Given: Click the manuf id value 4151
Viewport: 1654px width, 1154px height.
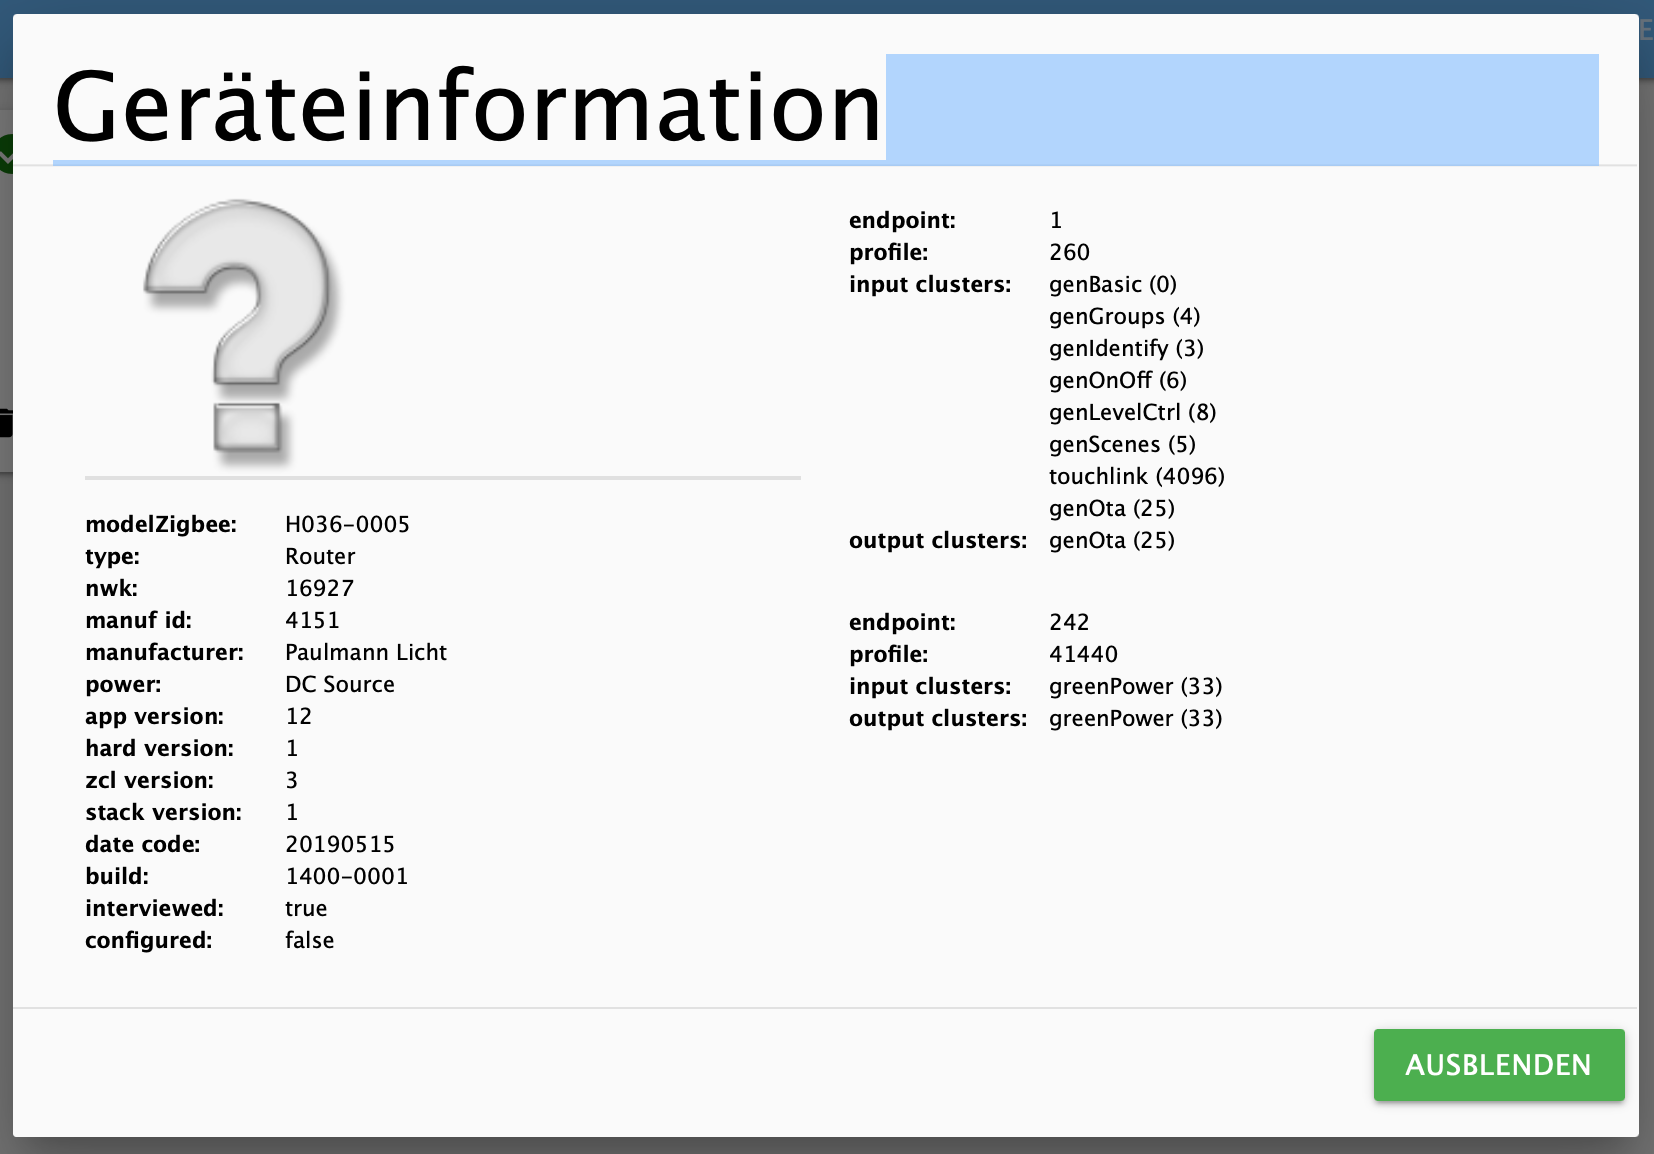Looking at the screenshot, I should [312, 620].
